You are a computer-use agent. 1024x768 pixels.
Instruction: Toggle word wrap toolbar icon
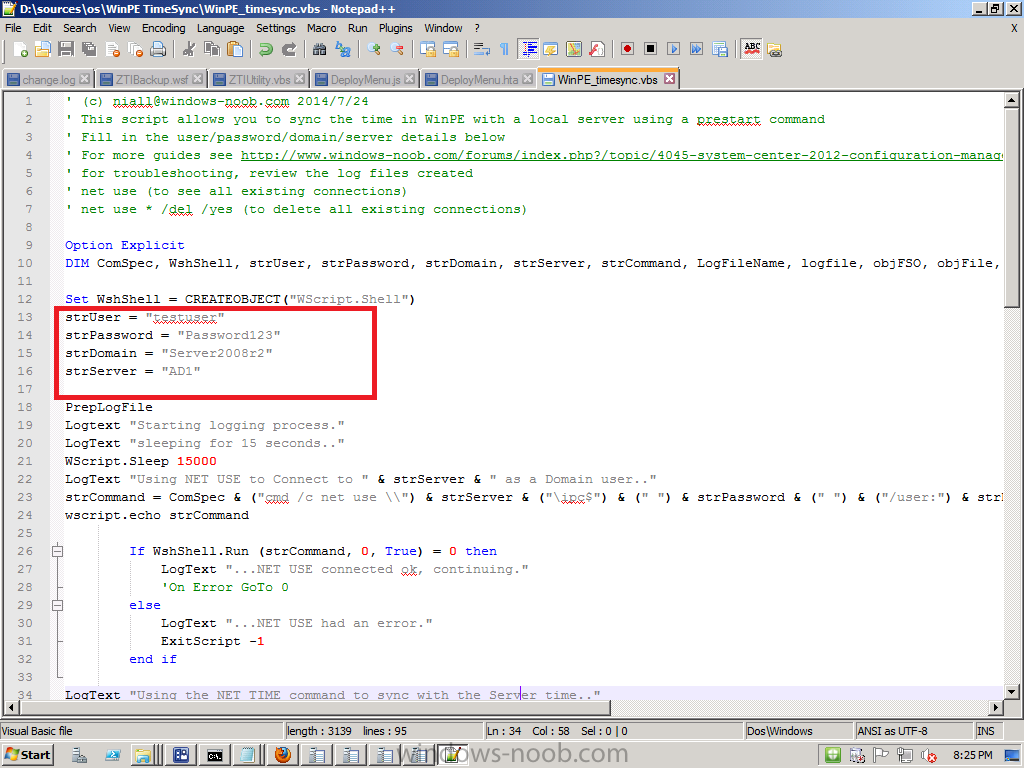(482, 50)
